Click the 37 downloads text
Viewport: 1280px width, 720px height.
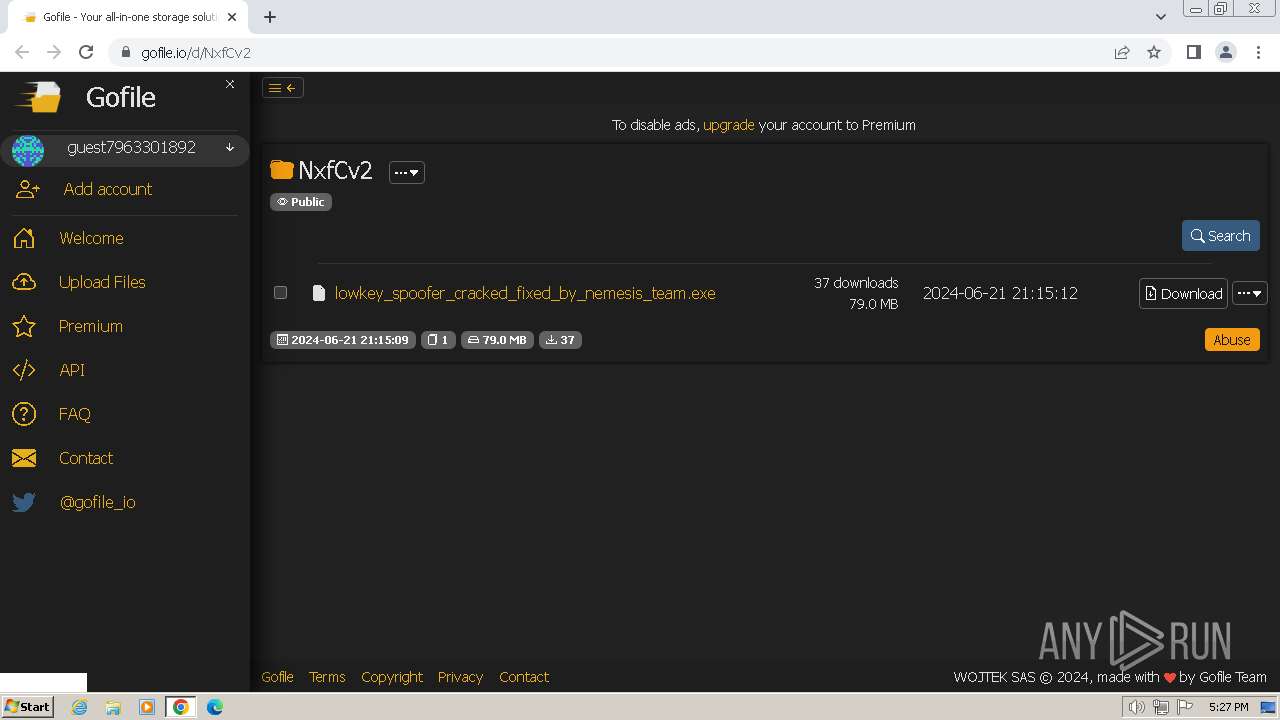click(x=856, y=283)
